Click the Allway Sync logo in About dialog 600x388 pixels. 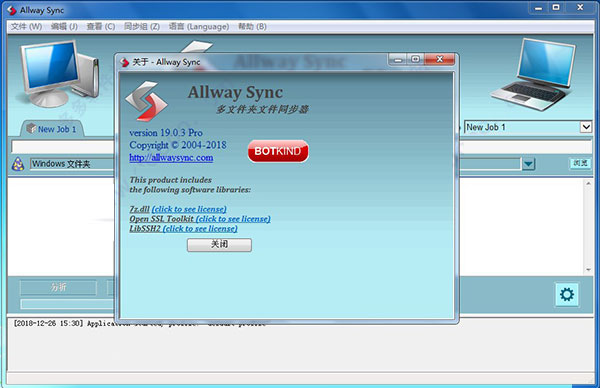pyautogui.click(x=146, y=101)
